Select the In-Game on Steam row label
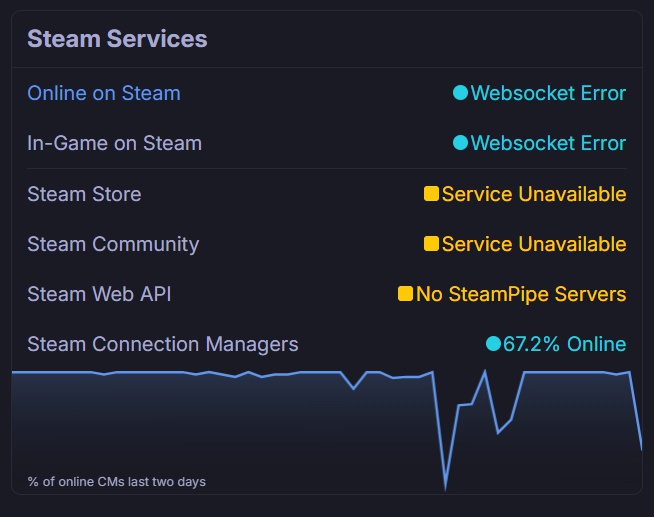Image resolution: width=654 pixels, height=517 pixels. tap(114, 143)
